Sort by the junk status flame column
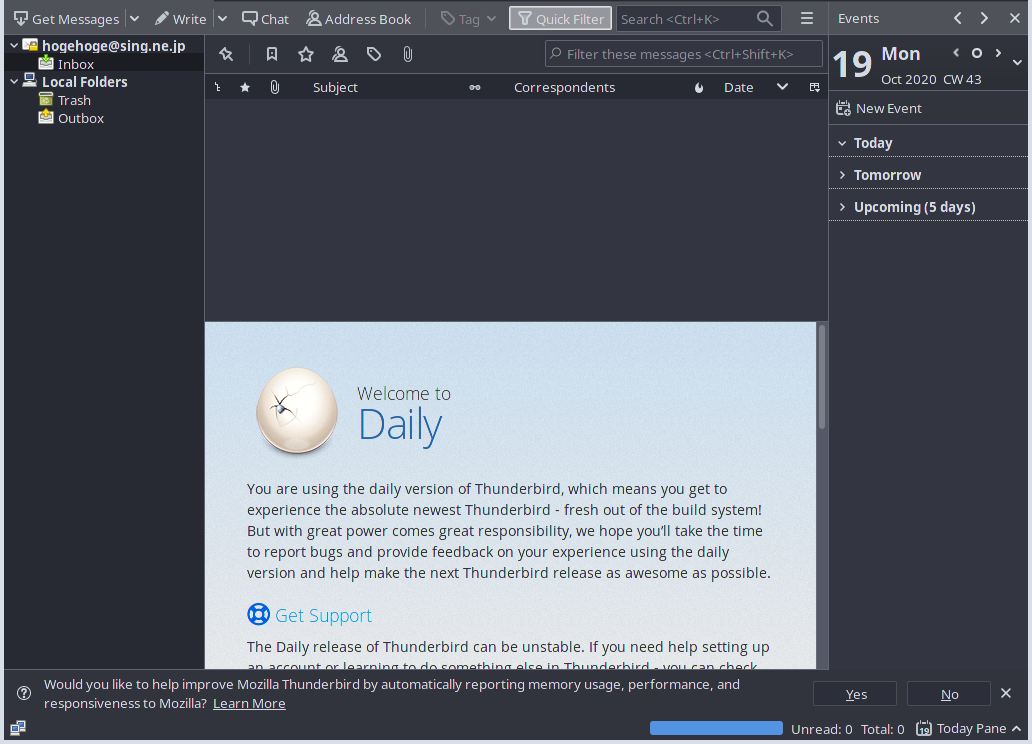The image size is (1032, 744). tap(699, 88)
